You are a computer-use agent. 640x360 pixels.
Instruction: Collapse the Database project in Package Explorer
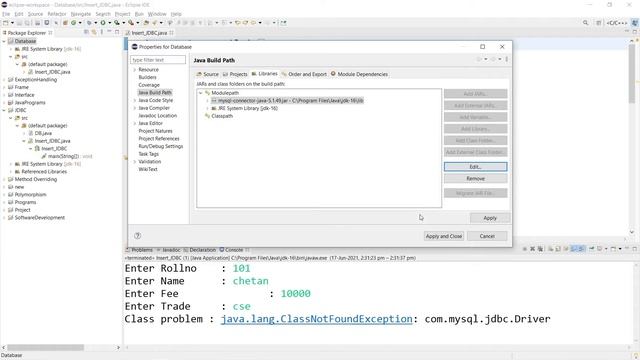tap(4, 41)
